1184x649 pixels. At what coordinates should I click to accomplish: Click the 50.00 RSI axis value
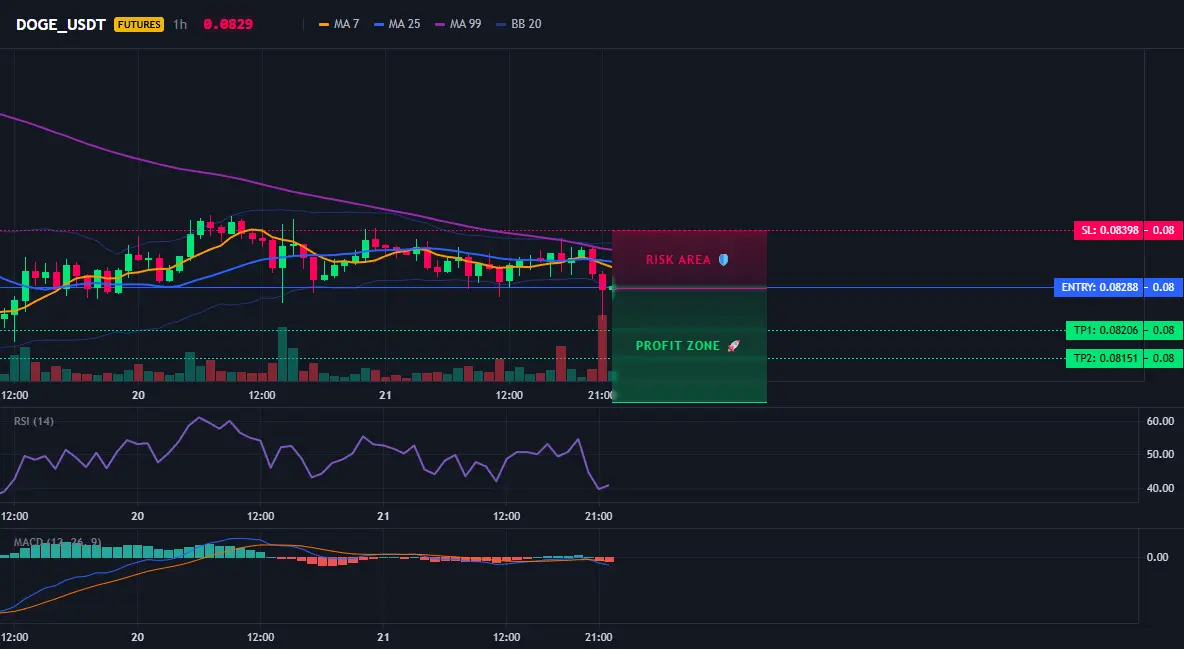(1161, 454)
